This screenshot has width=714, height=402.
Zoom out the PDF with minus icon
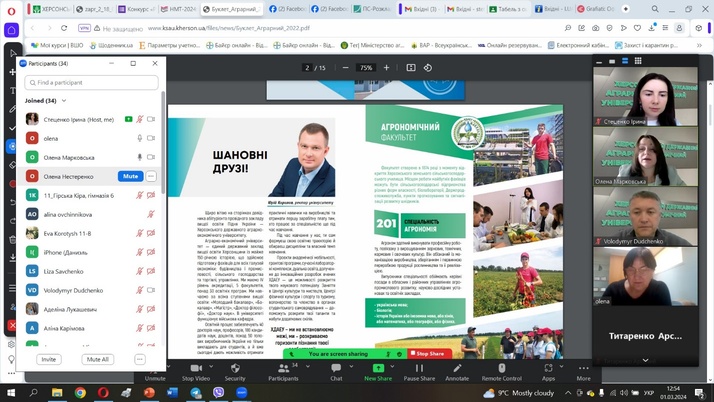click(346, 68)
